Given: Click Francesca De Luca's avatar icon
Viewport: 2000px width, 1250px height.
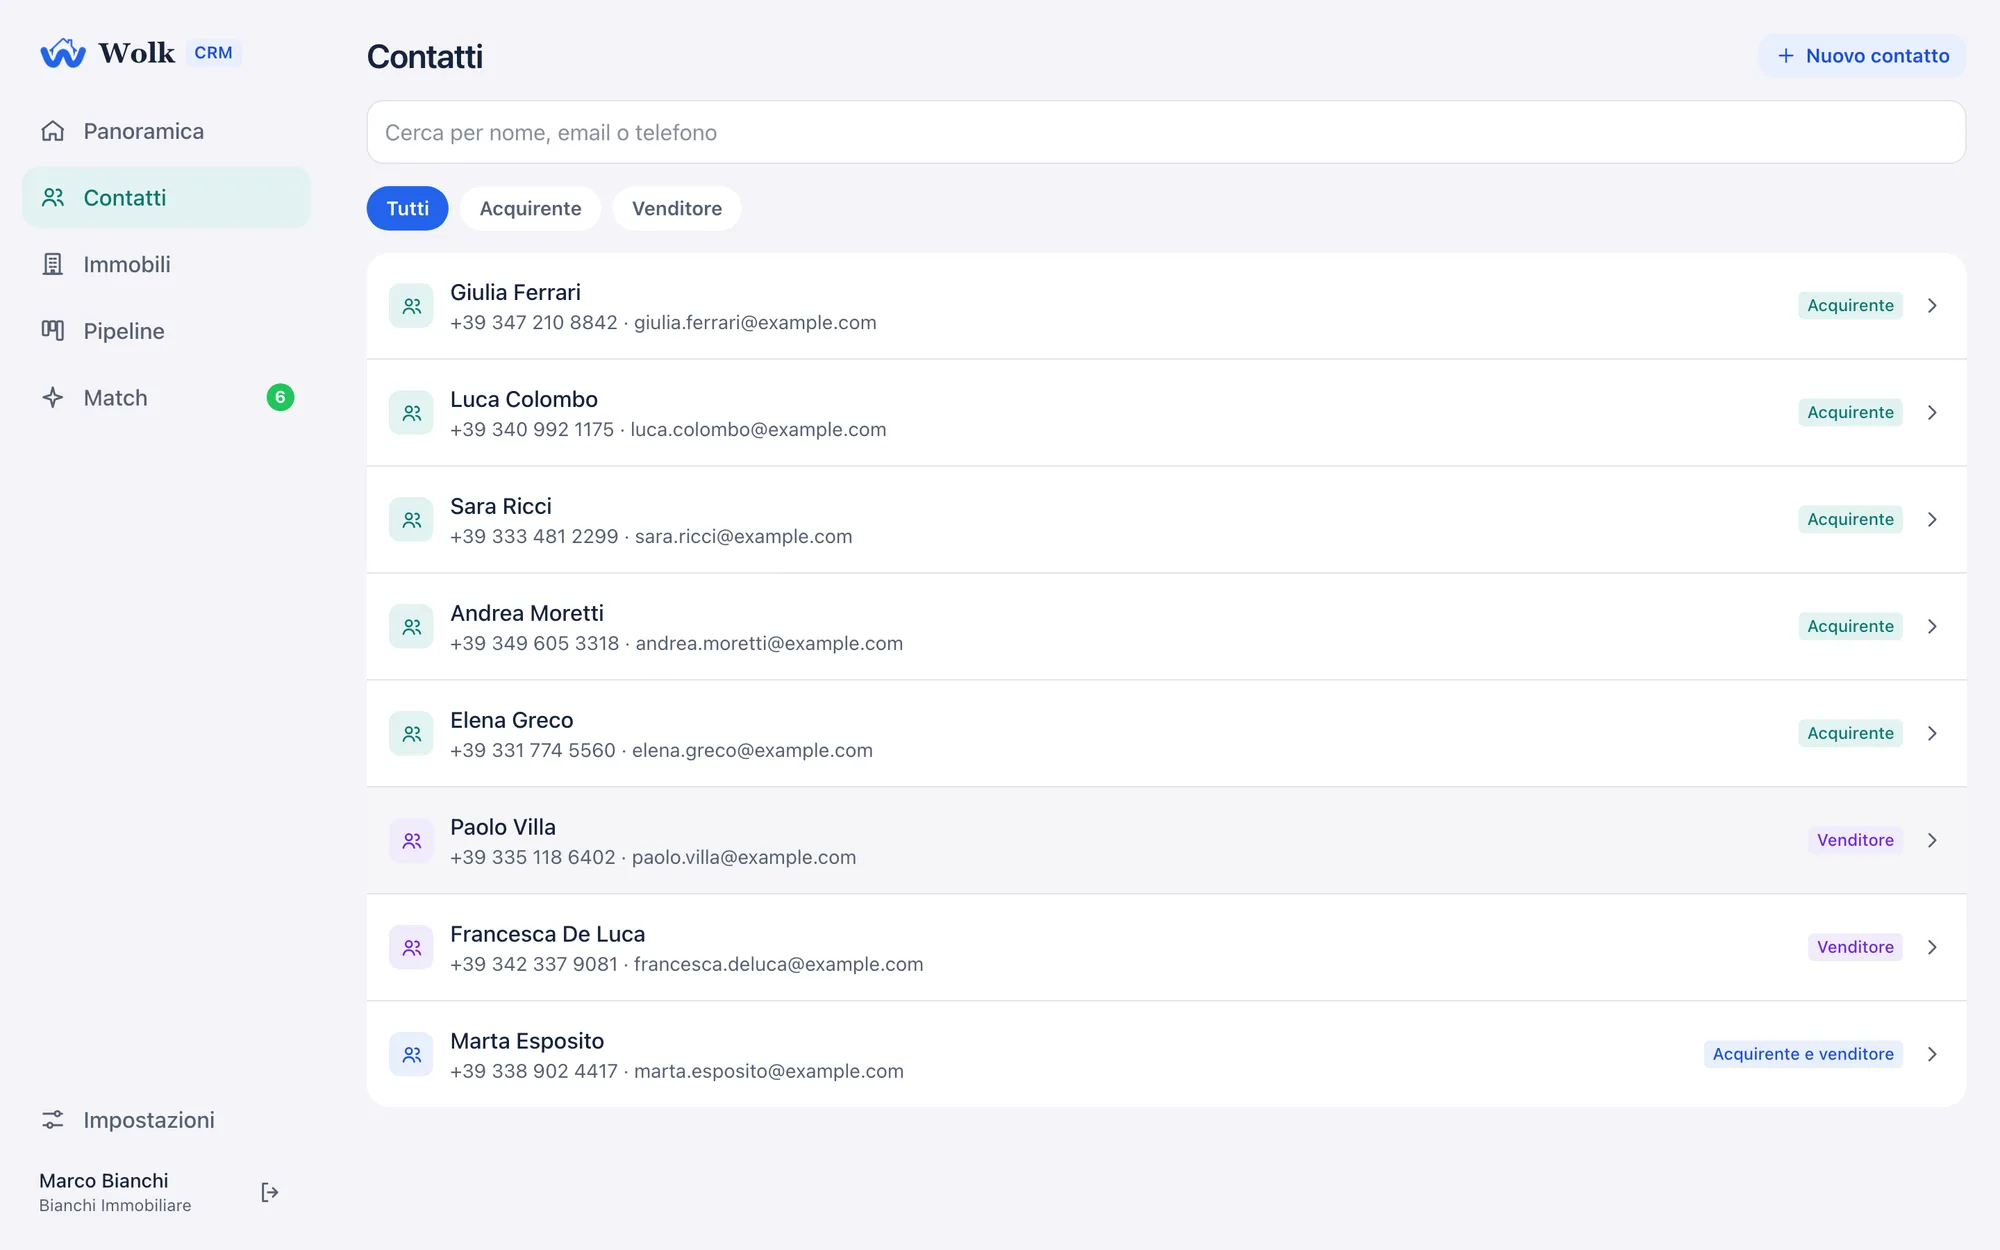Looking at the screenshot, I should point(411,948).
